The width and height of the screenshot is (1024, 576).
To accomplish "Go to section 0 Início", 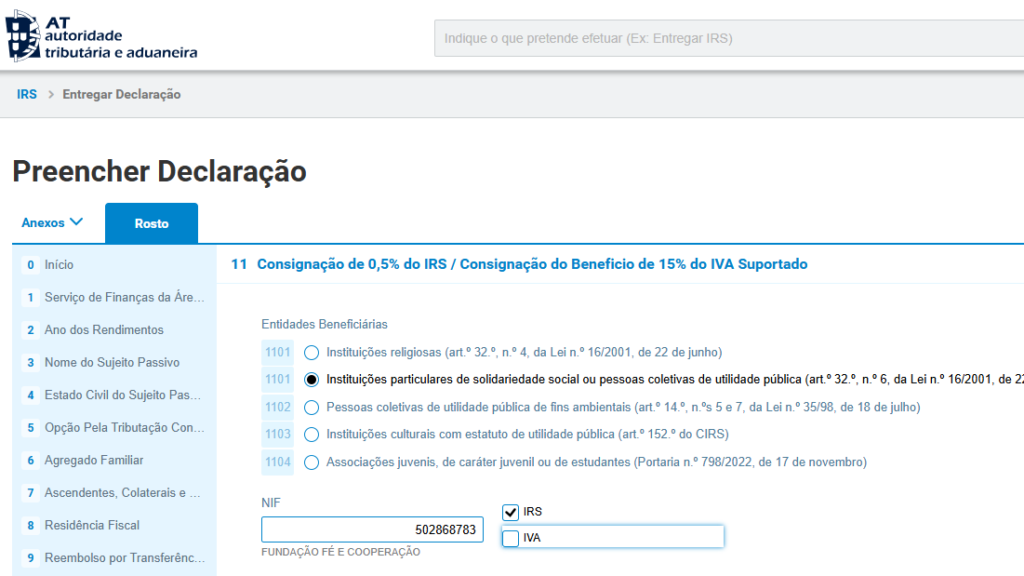I will point(59,265).
